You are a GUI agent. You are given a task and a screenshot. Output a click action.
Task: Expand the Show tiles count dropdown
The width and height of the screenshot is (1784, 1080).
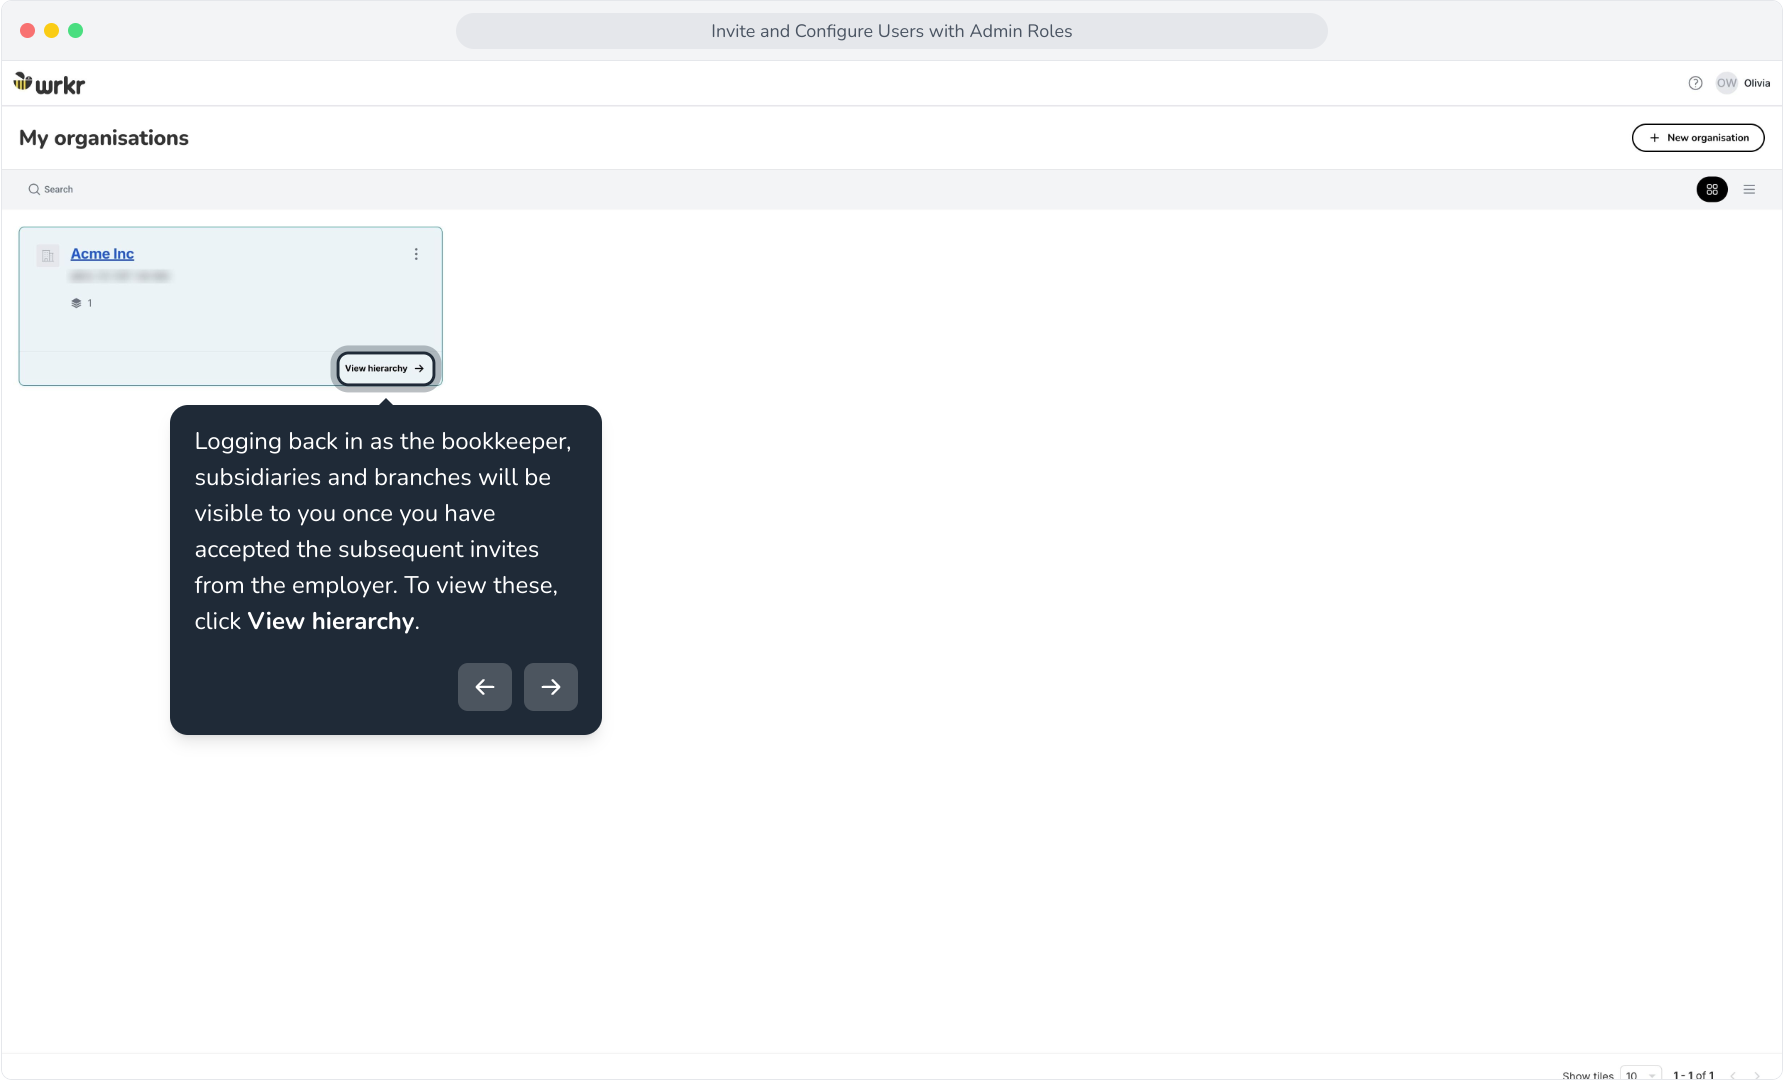point(1641,1075)
